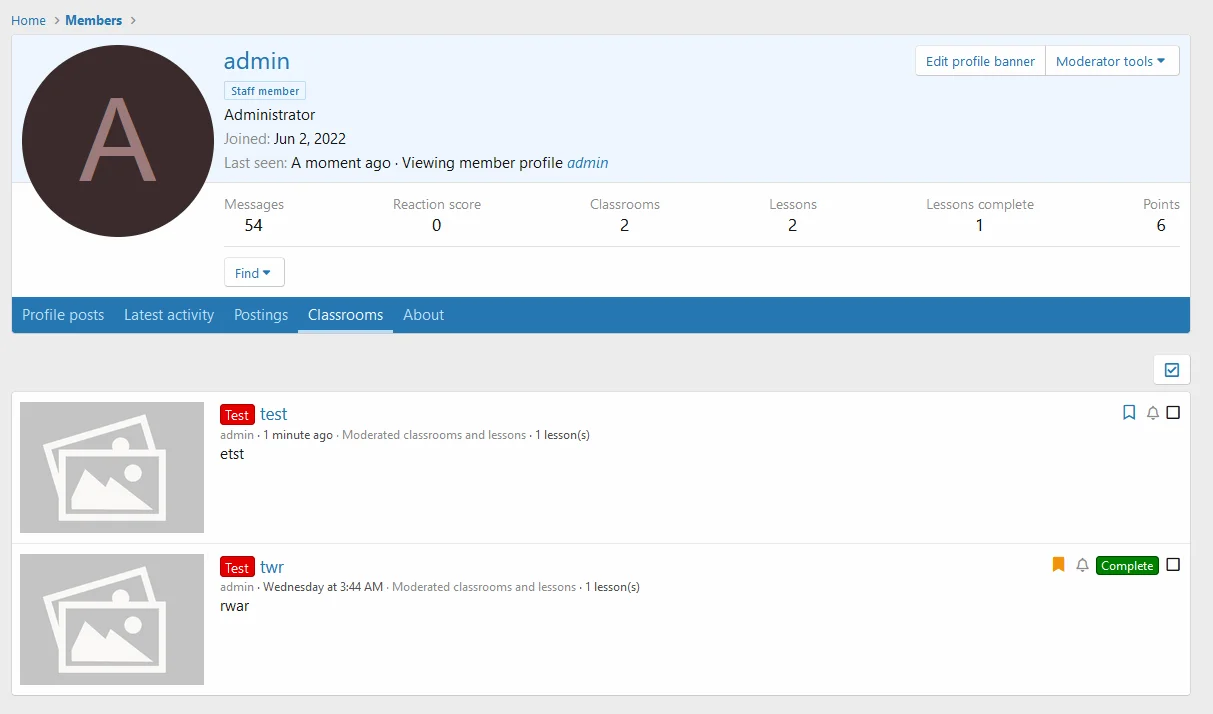Select the About tab
This screenshot has height=714, width=1213.
point(423,315)
